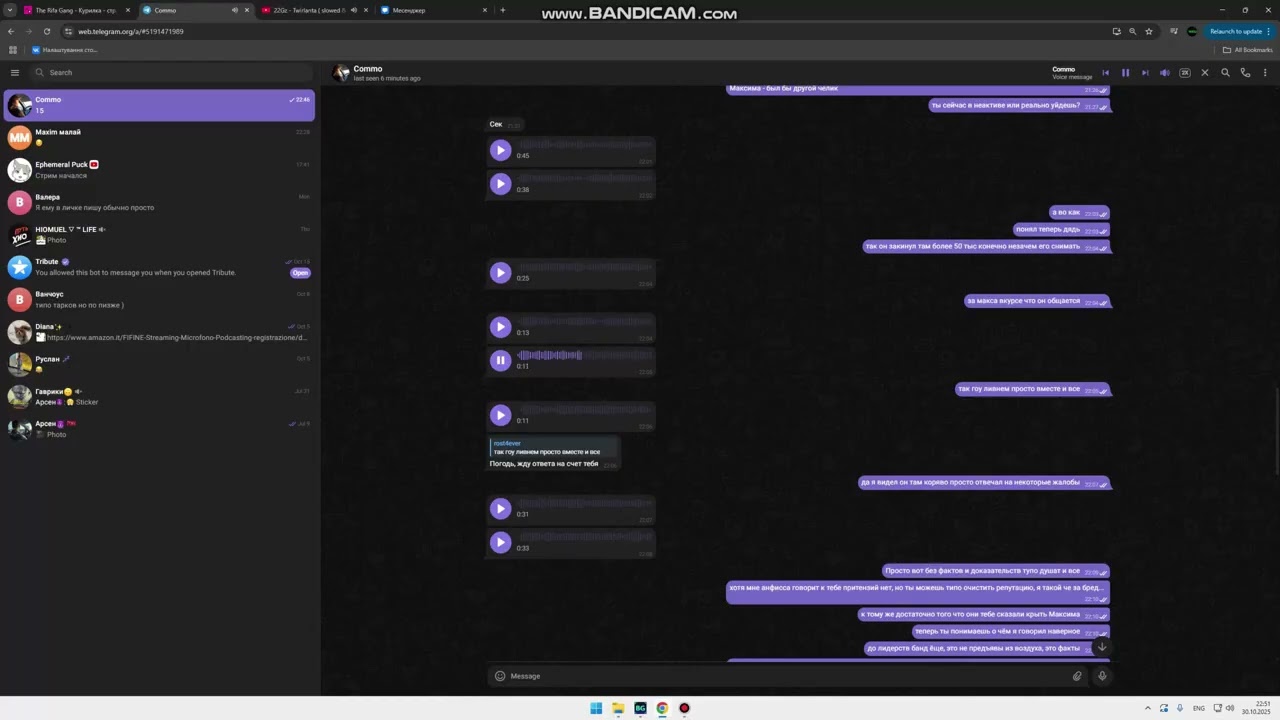Open chat with Maxim малай
This screenshot has width=1280, height=720.
click(x=160, y=138)
